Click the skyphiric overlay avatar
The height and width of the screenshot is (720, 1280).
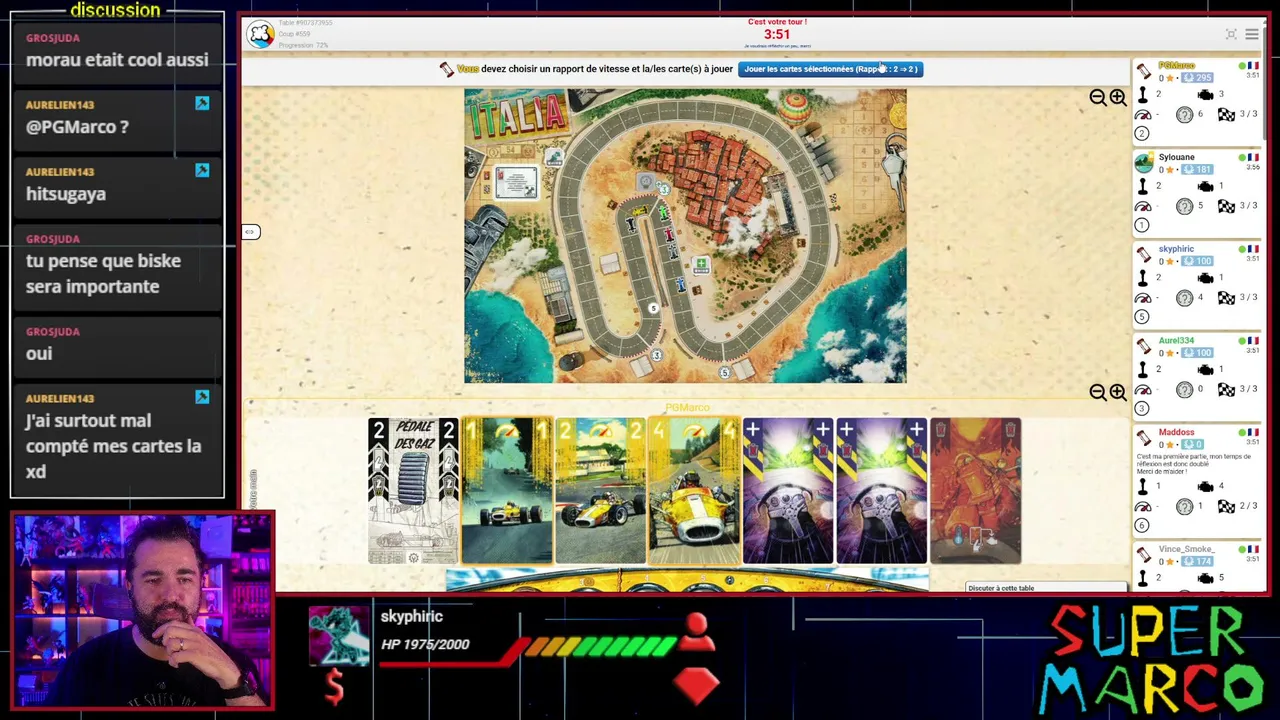tap(339, 636)
